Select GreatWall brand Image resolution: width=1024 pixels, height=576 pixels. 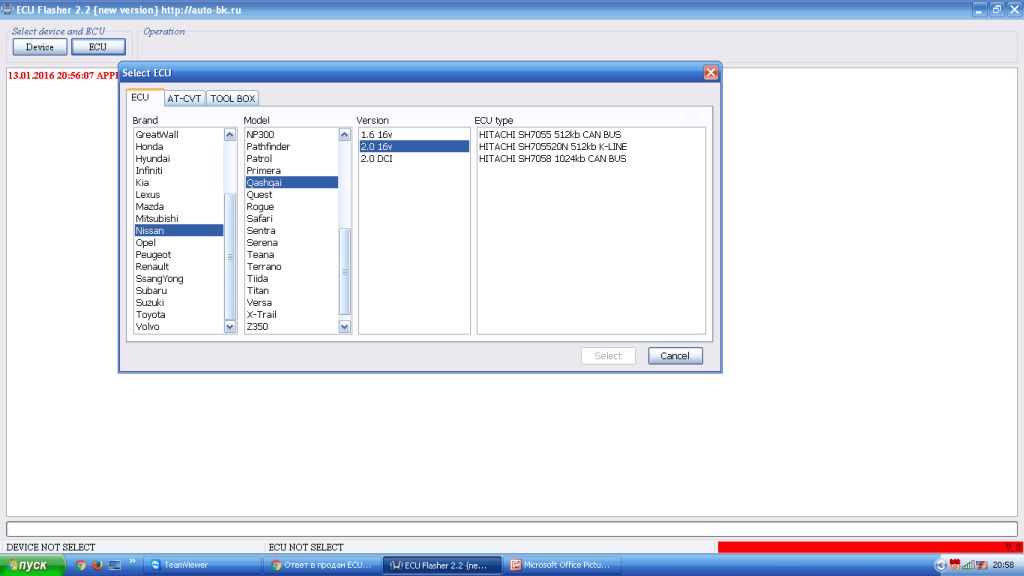tap(178, 135)
